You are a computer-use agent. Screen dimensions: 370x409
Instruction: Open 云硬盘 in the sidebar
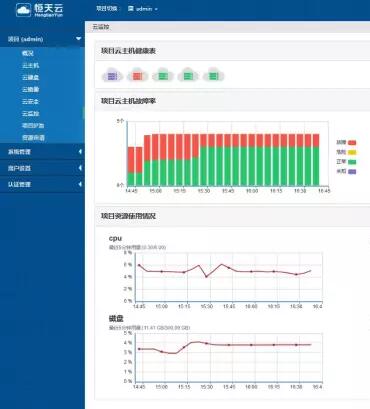(30, 77)
